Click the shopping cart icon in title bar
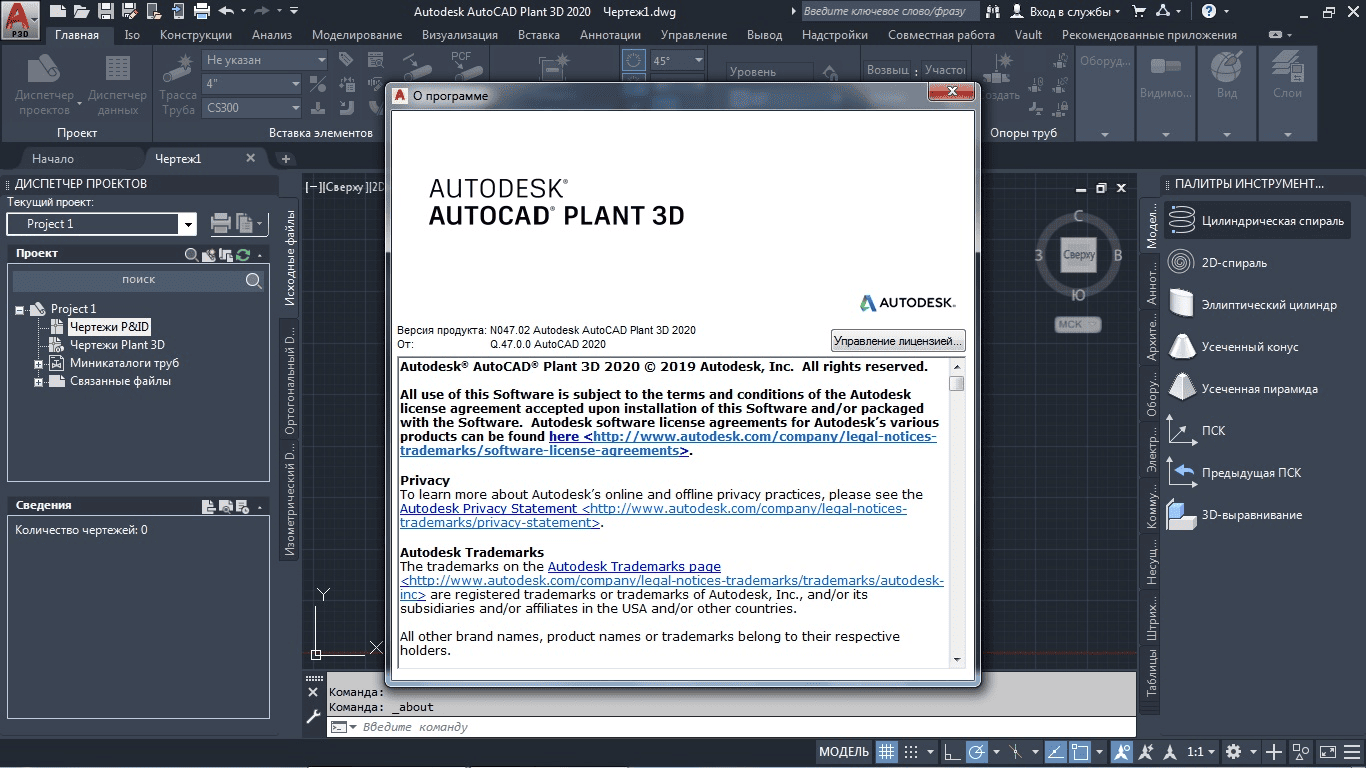 pos(1139,12)
